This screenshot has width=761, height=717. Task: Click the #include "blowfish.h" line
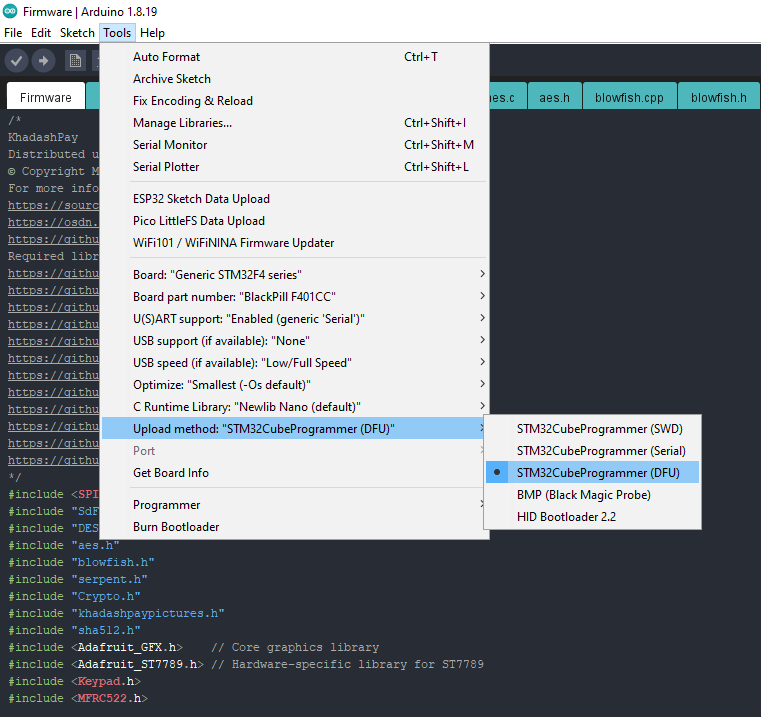click(81, 562)
